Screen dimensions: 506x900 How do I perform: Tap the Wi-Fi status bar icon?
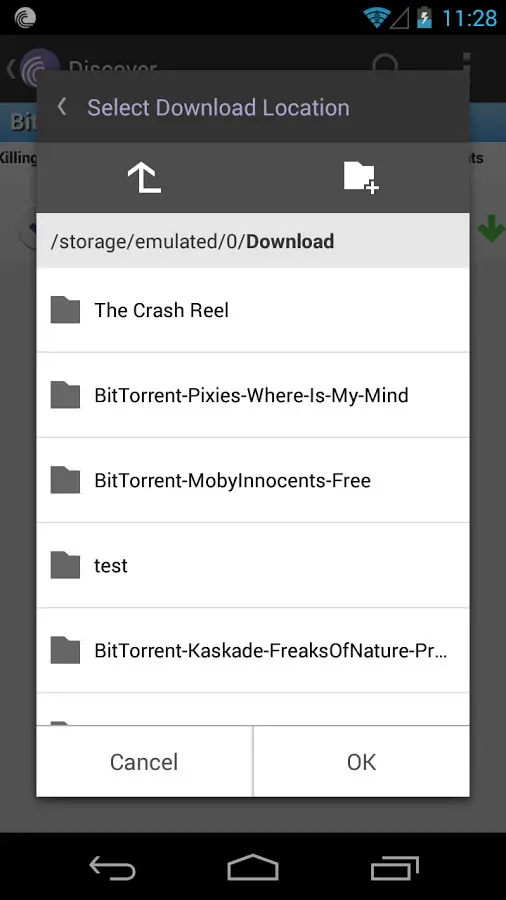[376, 18]
